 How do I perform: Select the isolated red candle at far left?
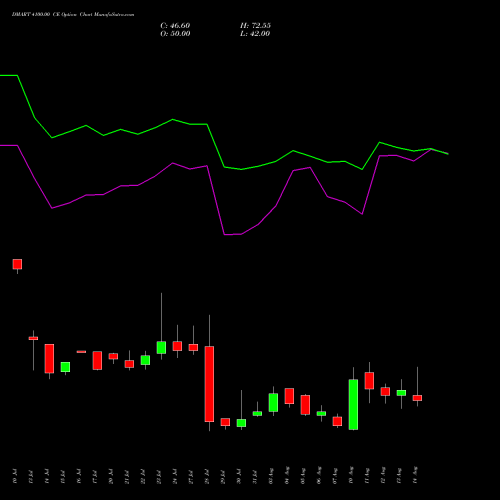point(17,264)
